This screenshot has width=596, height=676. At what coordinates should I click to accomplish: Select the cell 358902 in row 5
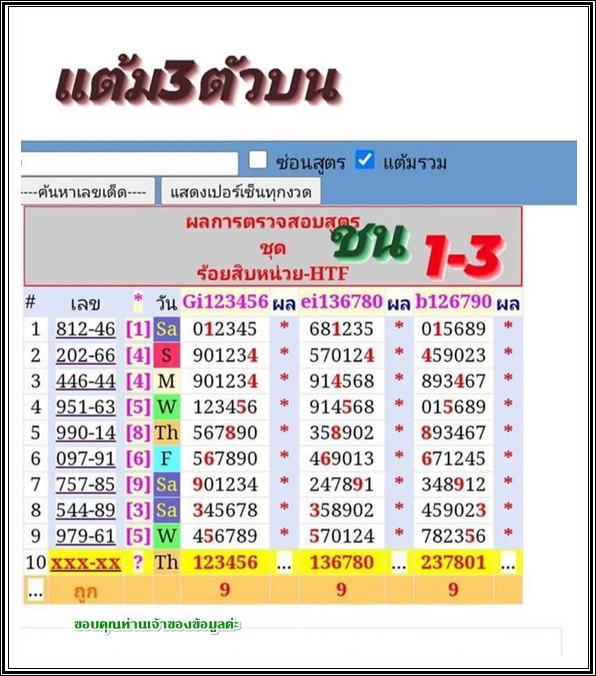pyautogui.click(x=341, y=433)
